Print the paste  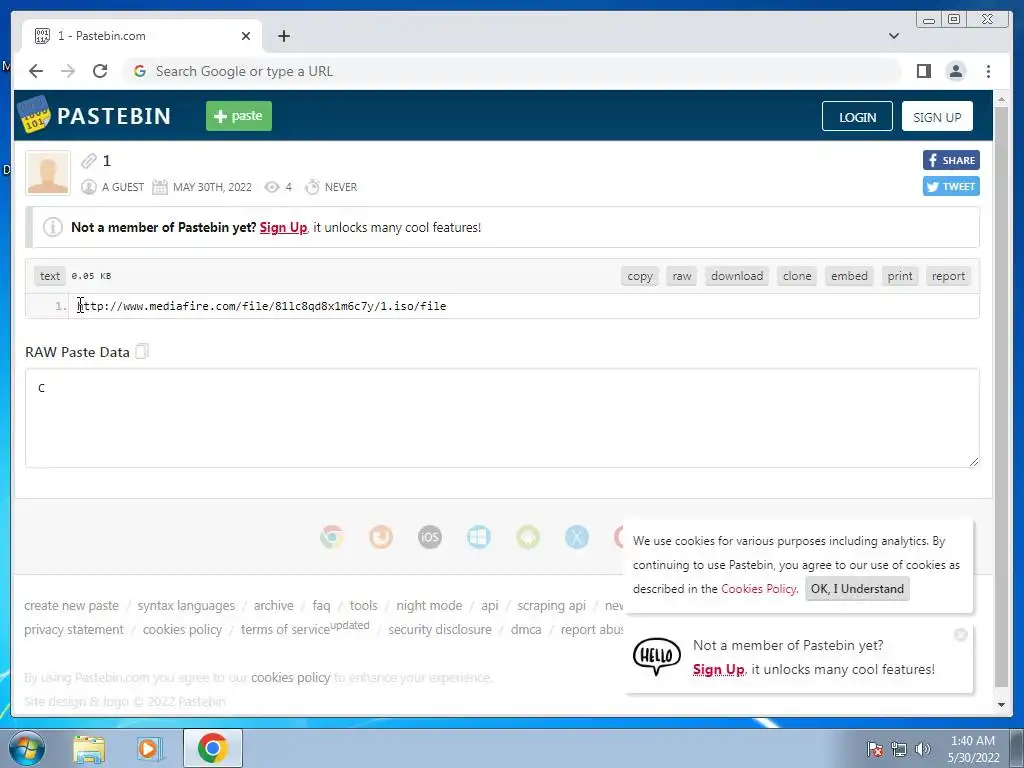(900, 276)
